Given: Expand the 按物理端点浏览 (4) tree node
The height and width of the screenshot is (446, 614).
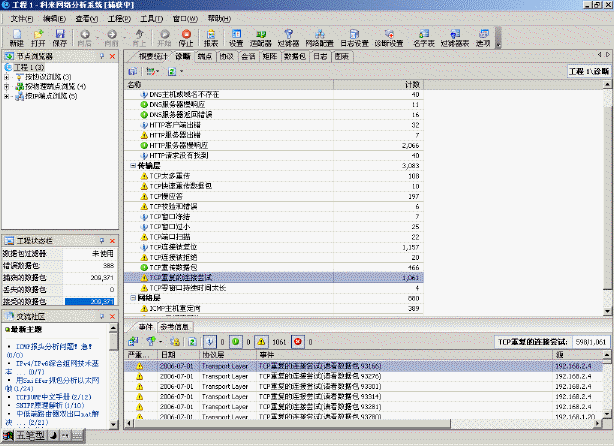Looking at the screenshot, I should click(x=6, y=87).
